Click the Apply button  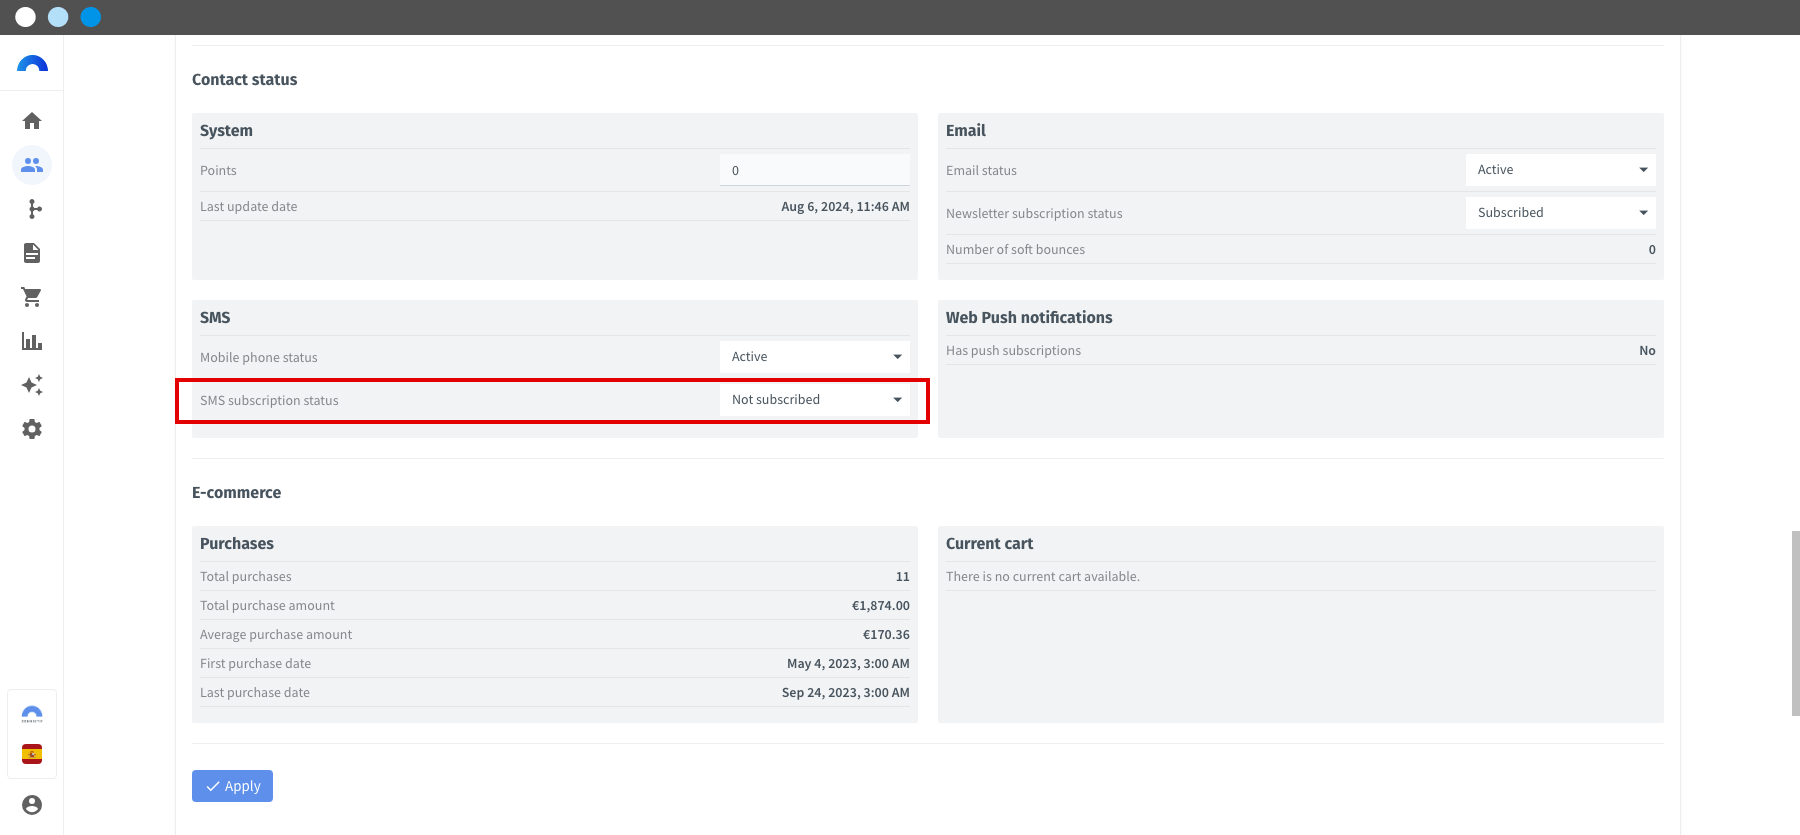click(232, 786)
